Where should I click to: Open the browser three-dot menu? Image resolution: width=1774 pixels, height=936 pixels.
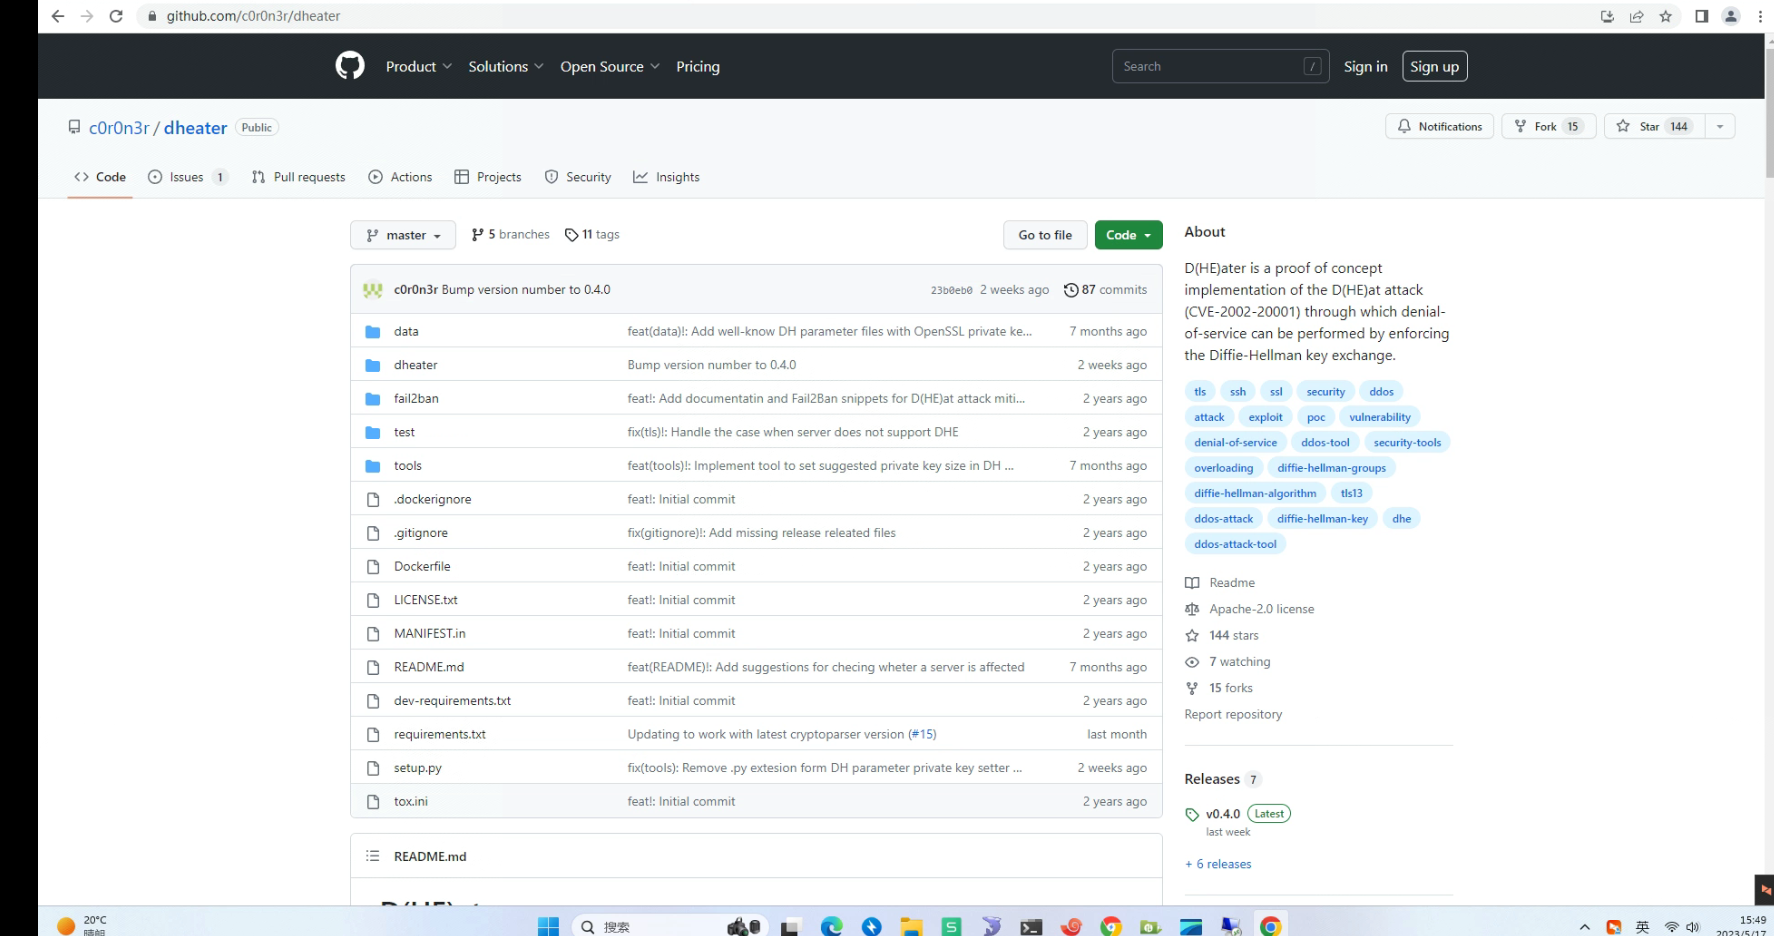point(1760,16)
